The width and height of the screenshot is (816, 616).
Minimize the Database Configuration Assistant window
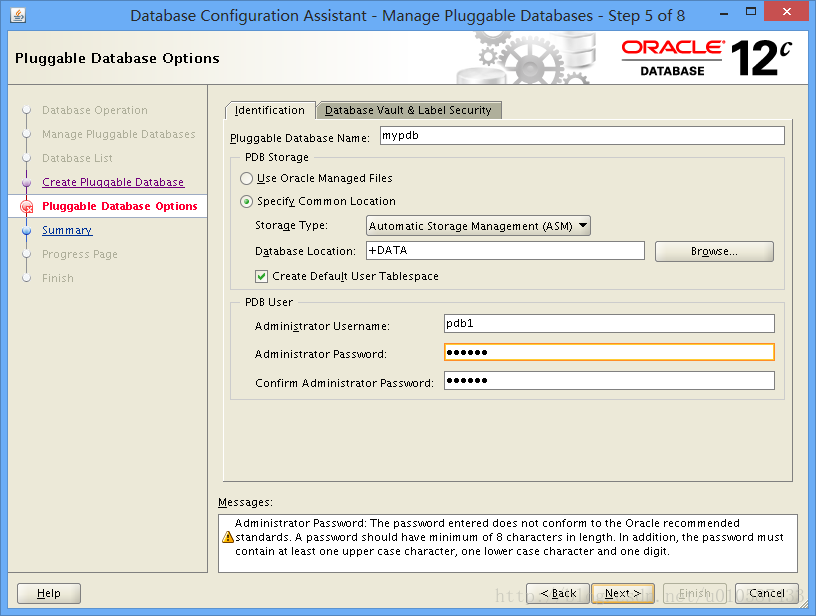[x=724, y=13]
